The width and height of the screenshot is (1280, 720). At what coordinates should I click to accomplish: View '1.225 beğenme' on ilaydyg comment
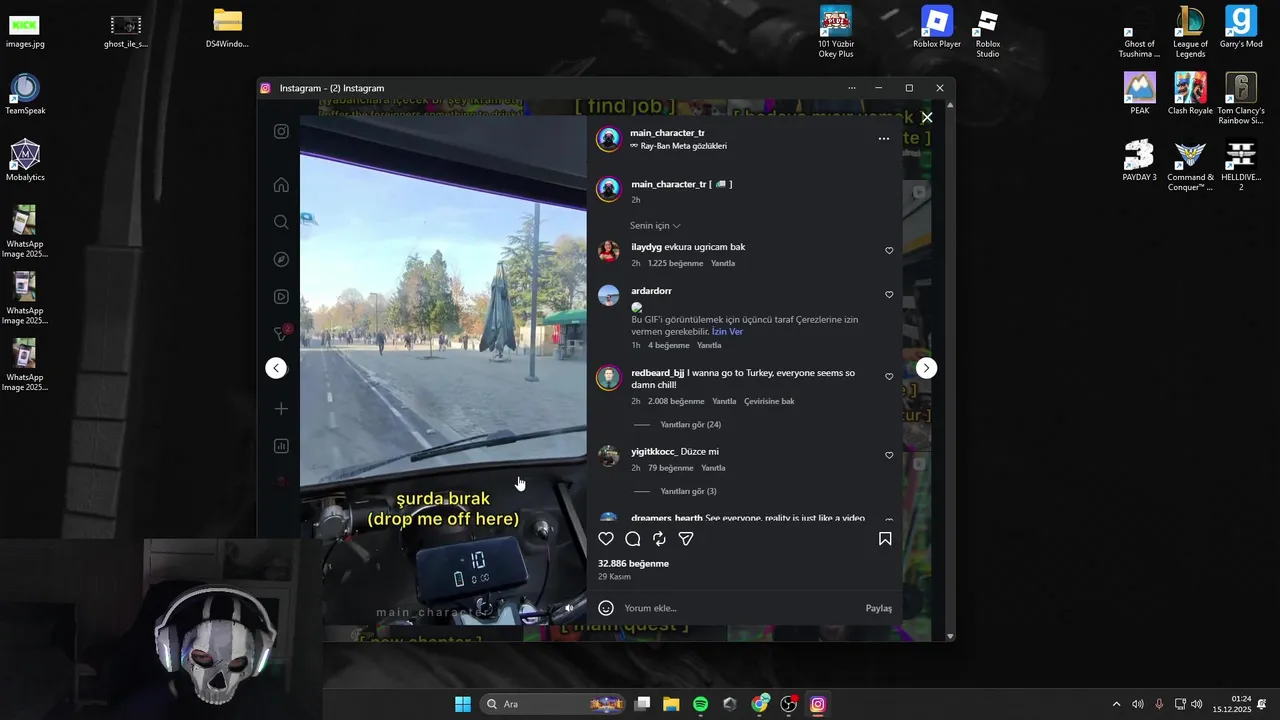[675, 264]
